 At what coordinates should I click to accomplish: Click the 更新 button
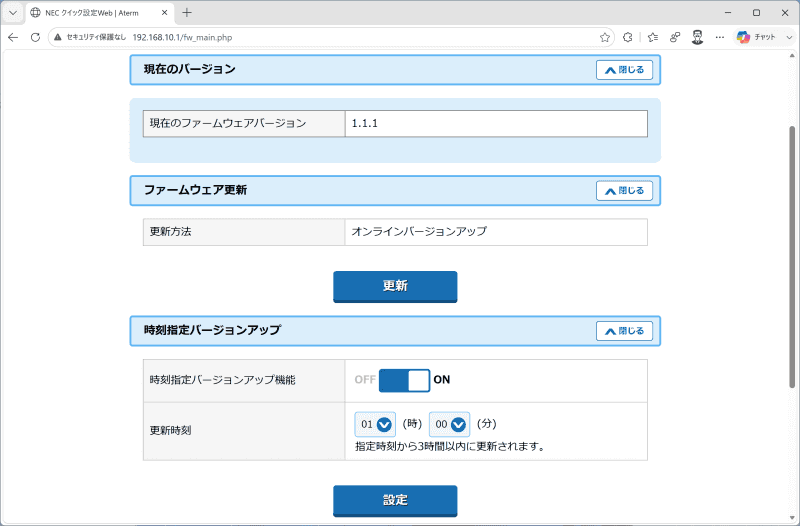(x=395, y=287)
